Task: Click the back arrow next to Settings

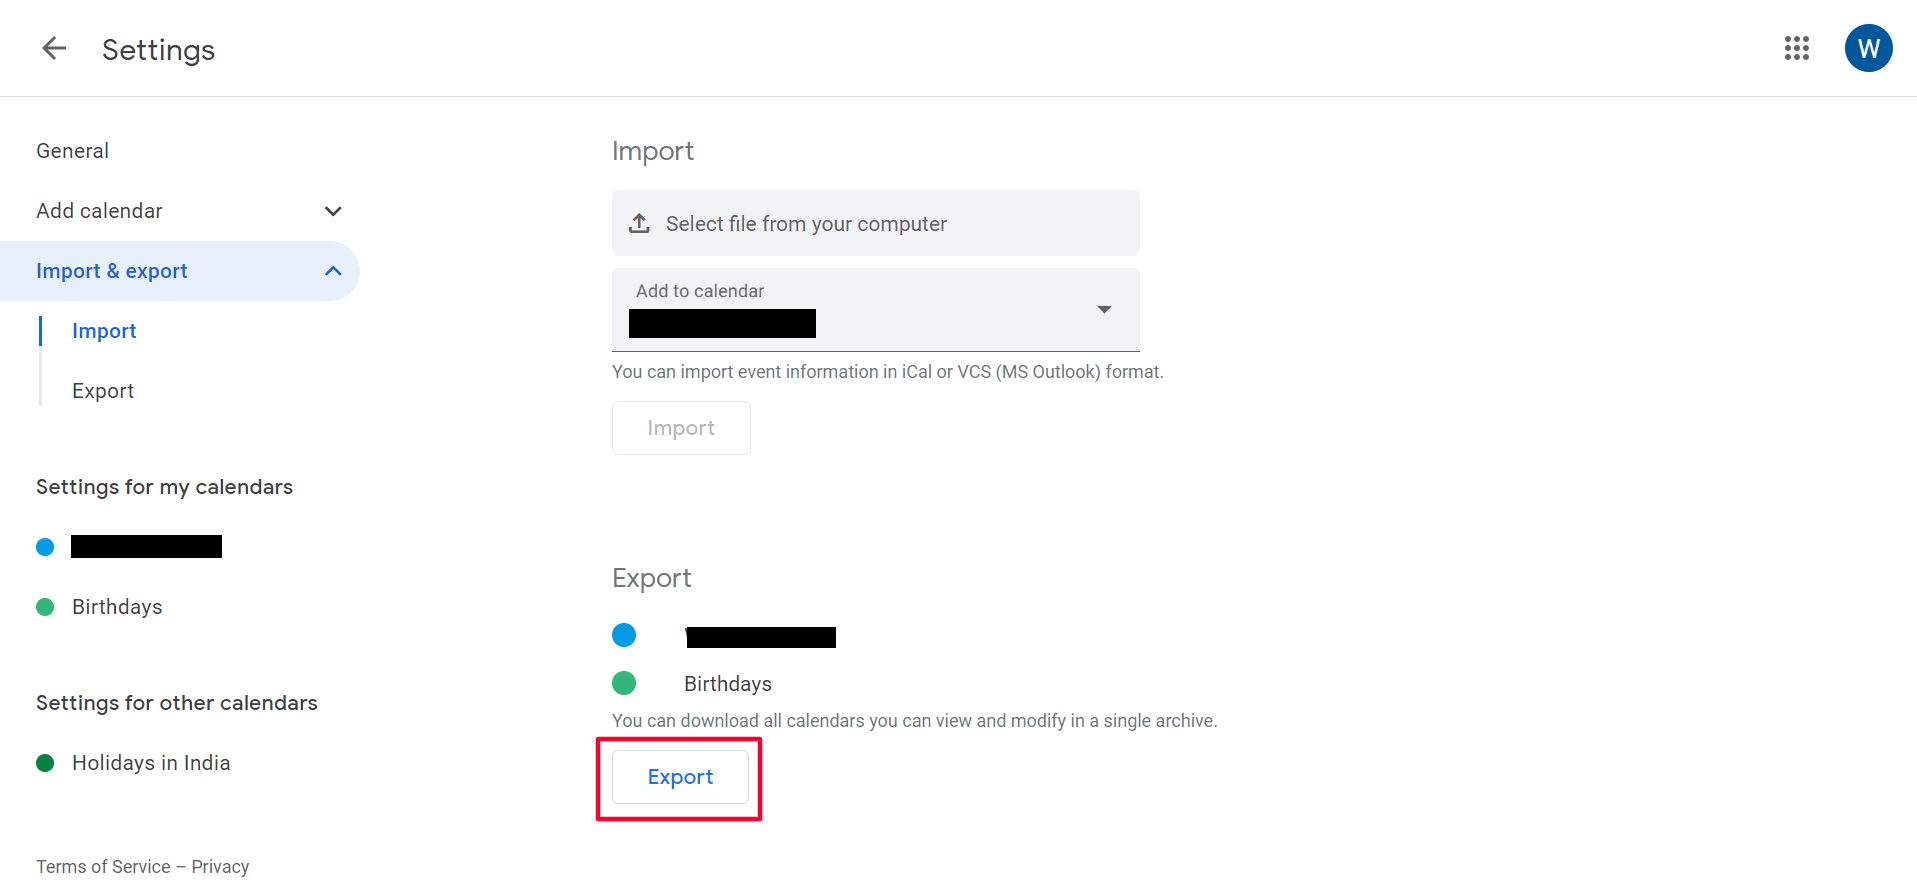Action: (54, 48)
